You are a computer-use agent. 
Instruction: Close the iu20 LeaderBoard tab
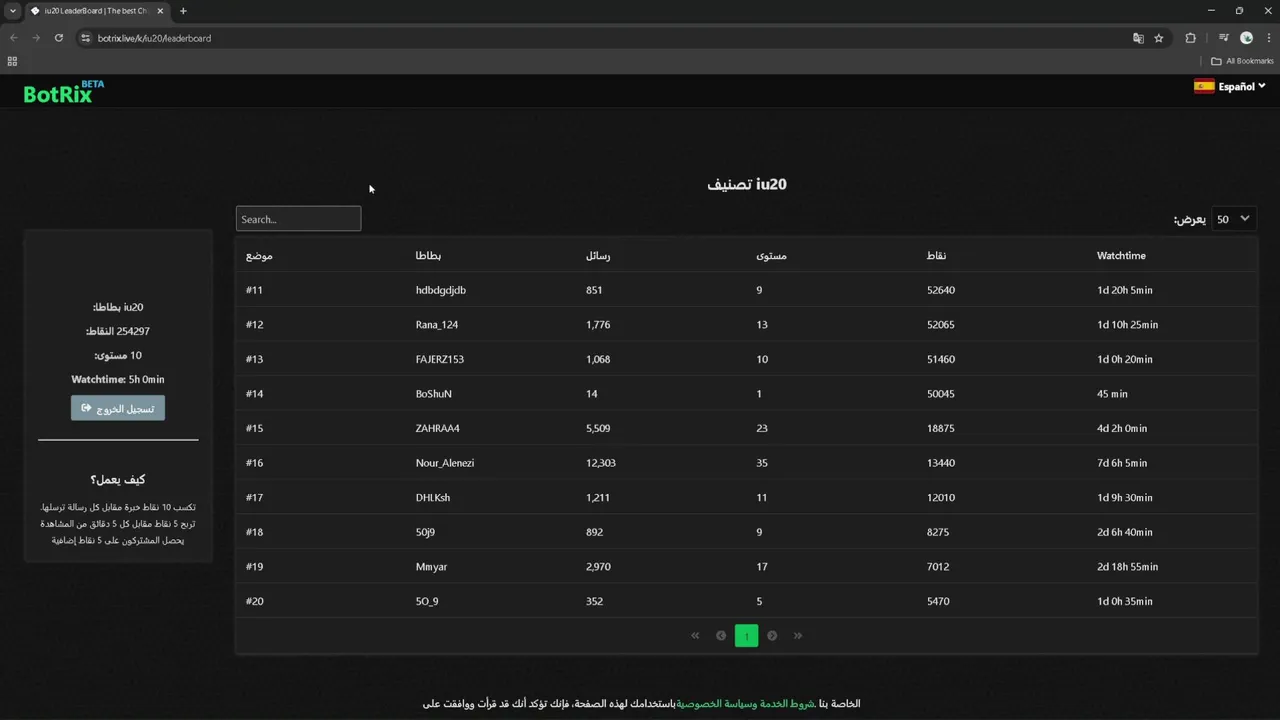[x=160, y=11]
